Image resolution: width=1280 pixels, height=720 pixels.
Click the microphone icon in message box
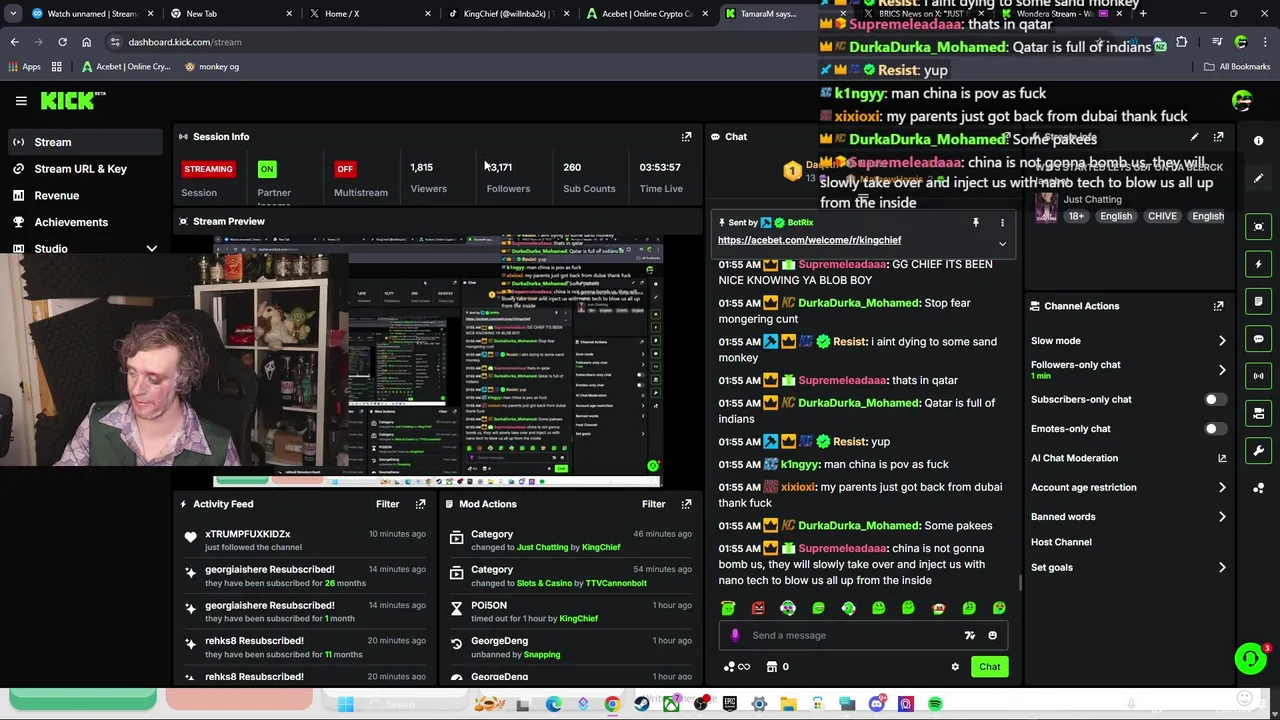(x=735, y=635)
